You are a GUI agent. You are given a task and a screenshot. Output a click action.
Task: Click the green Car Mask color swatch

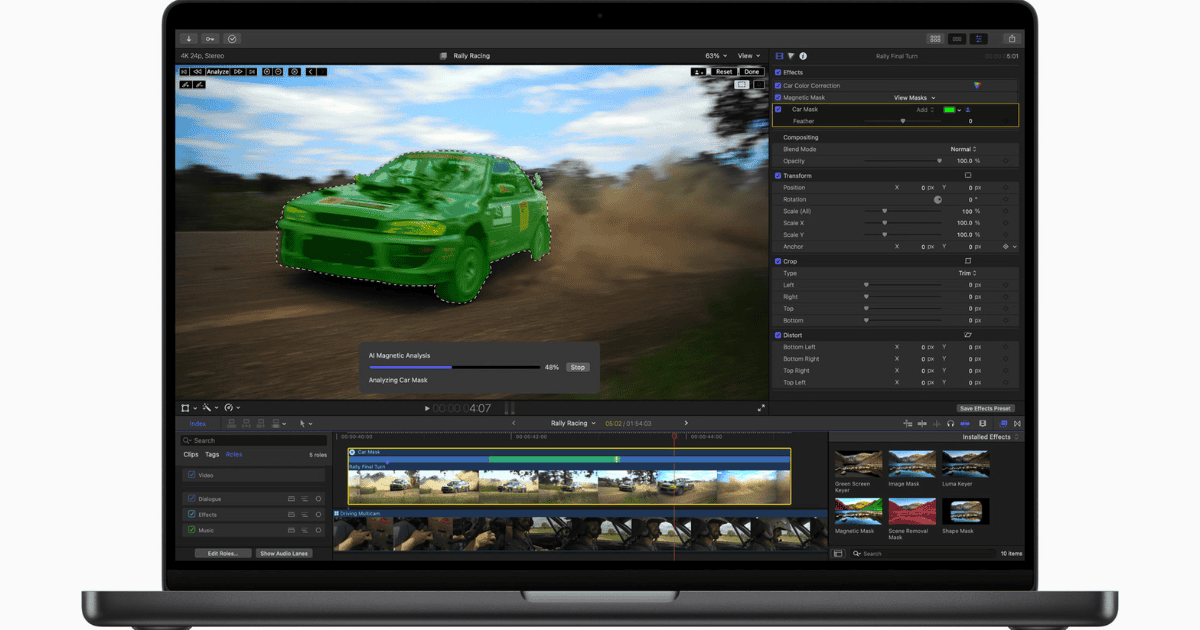pos(948,109)
